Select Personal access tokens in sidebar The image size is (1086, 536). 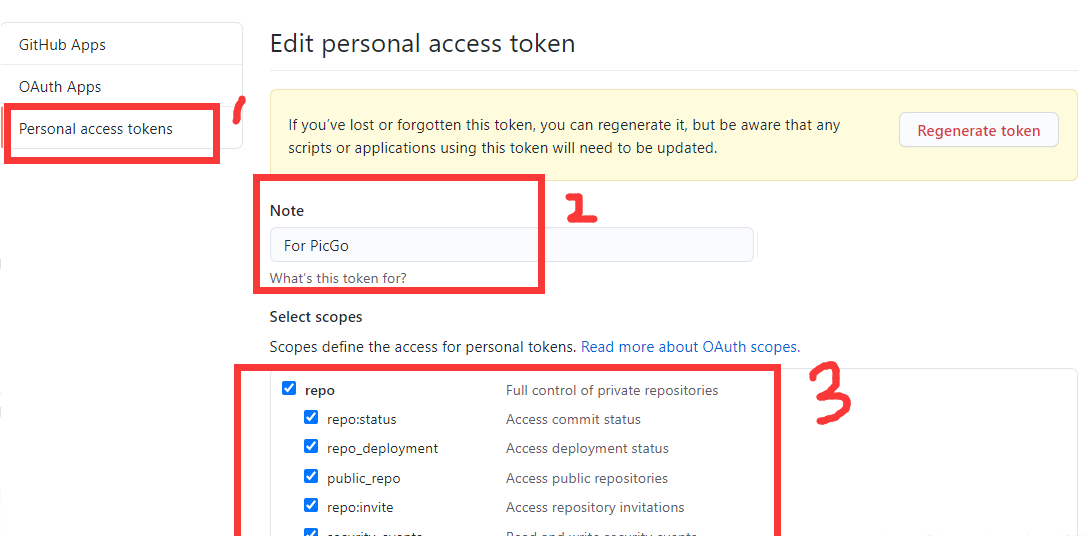pos(96,129)
